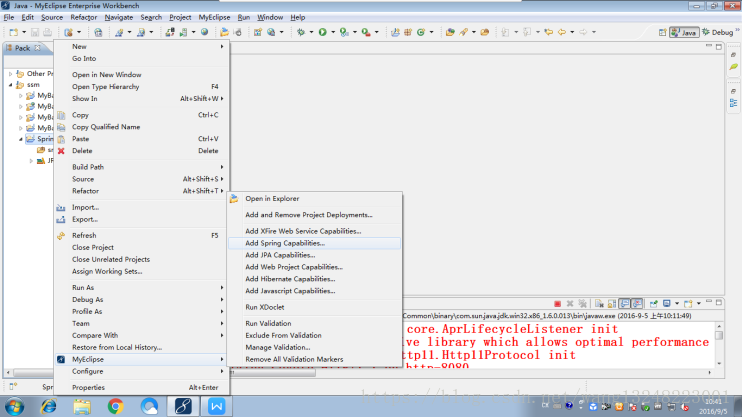Choose Close Project

coord(142,248)
